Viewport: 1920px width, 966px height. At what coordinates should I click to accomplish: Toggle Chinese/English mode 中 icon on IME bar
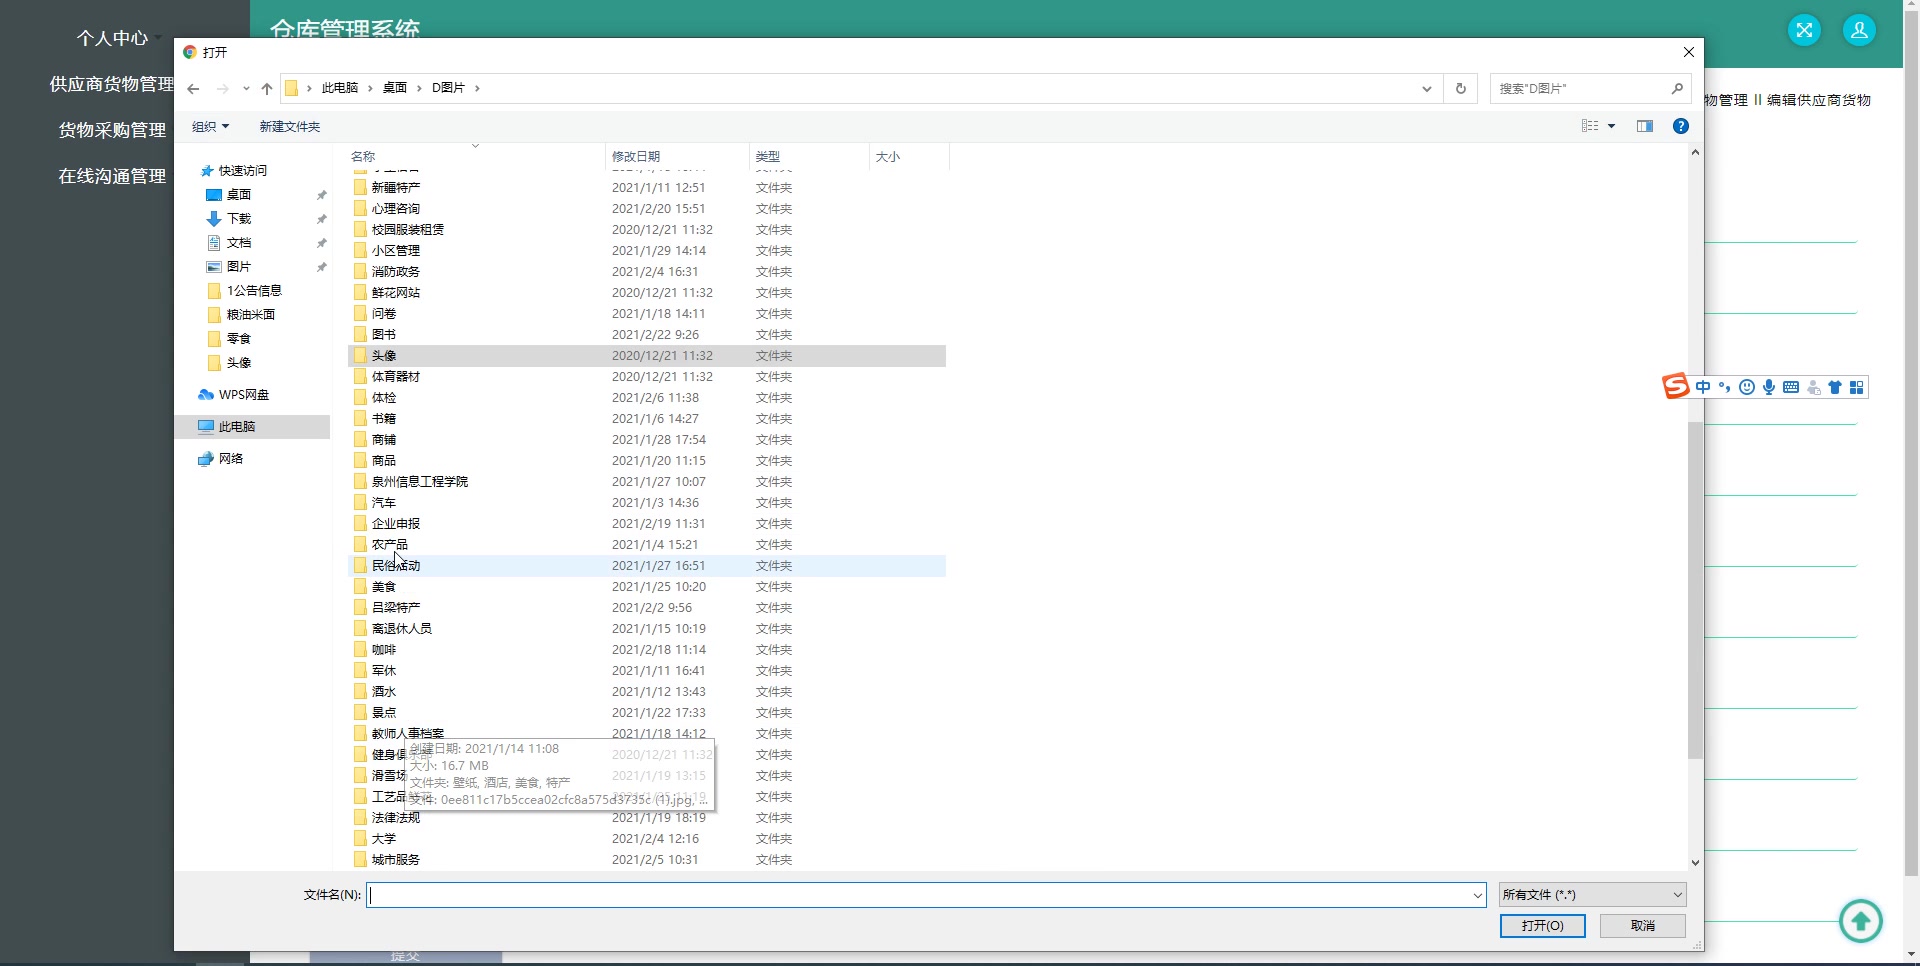click(1703, 388)
